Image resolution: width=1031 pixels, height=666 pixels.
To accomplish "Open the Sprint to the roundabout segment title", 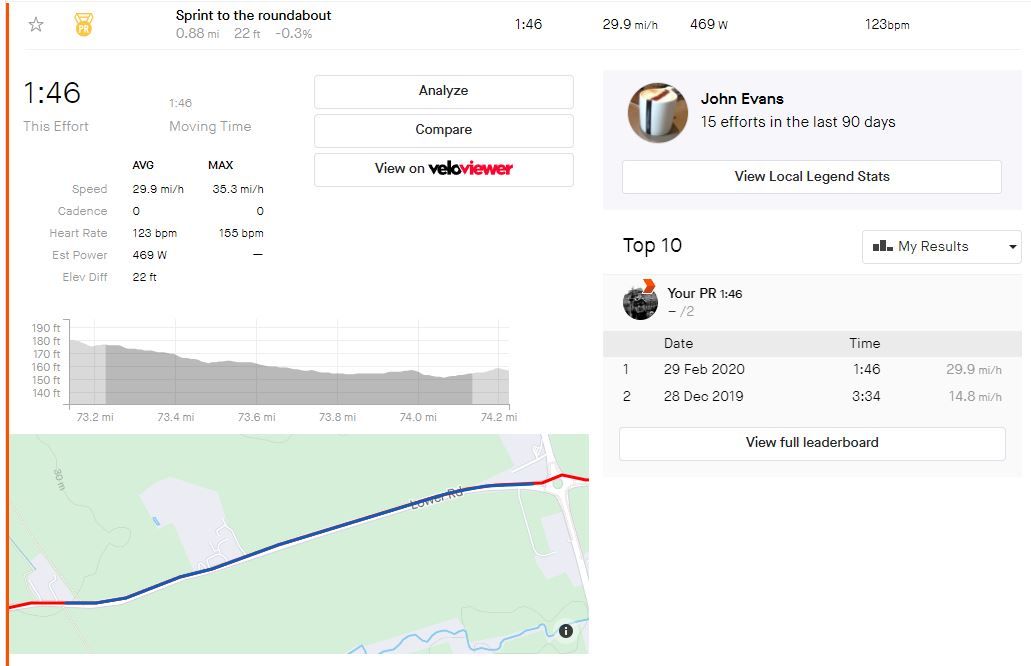I will coord(253,15).
